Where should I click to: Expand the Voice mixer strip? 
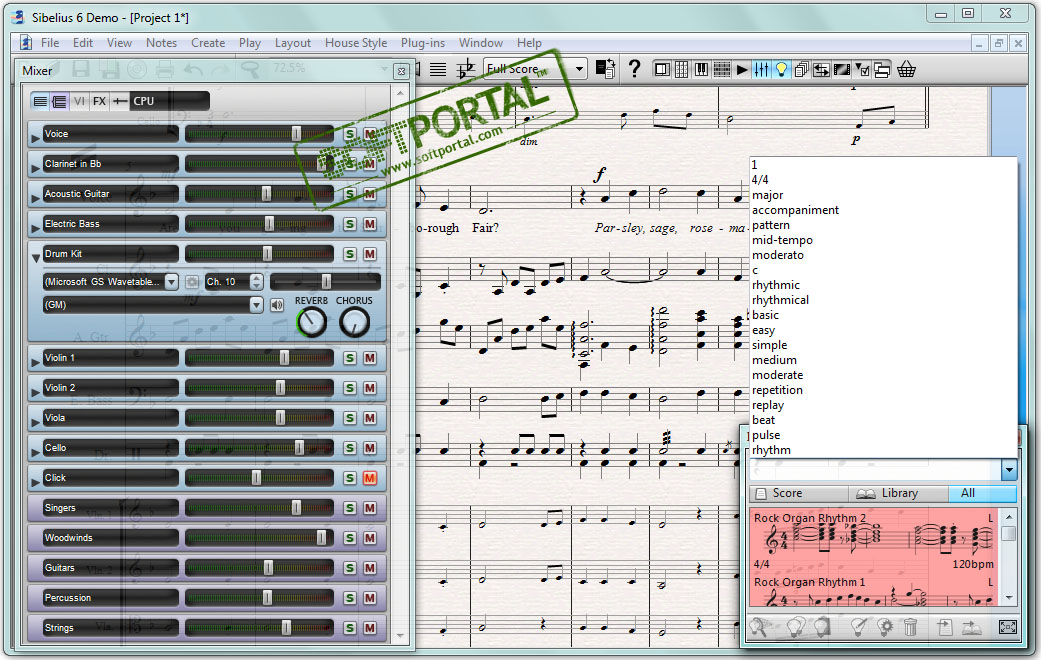click(x=35, y=139)
